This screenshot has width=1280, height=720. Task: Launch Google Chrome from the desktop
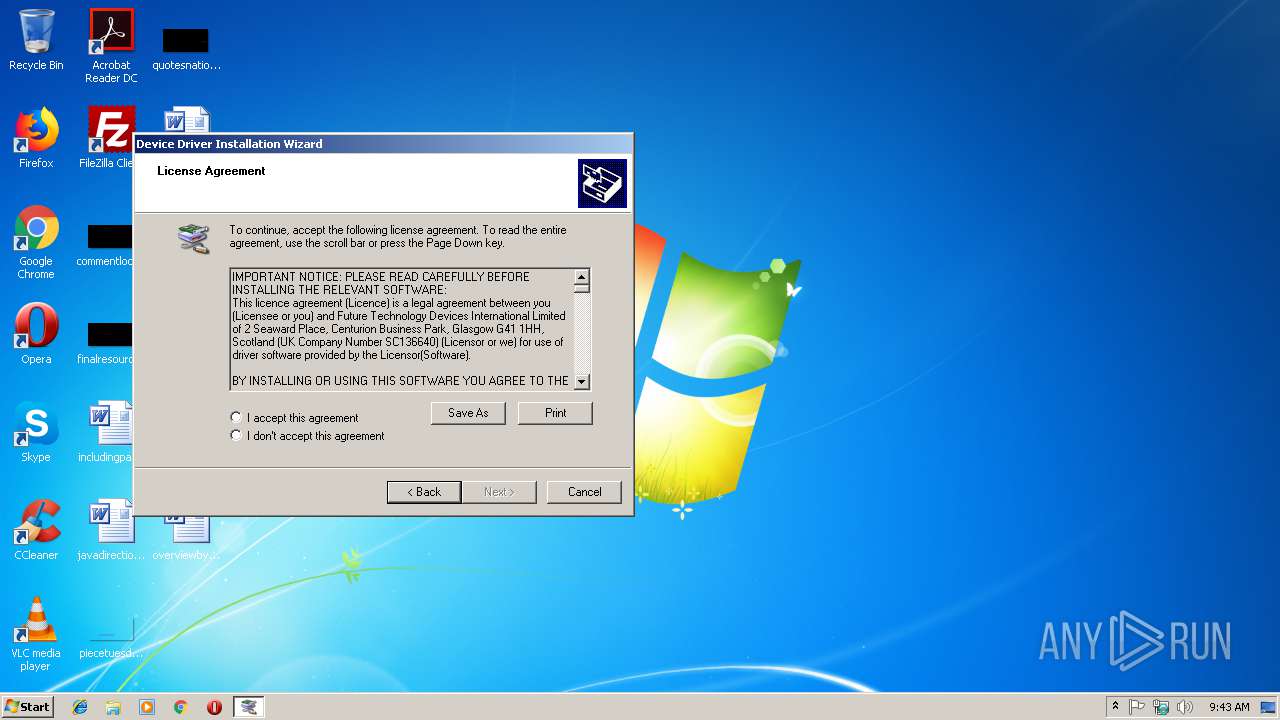coord(36,242)
